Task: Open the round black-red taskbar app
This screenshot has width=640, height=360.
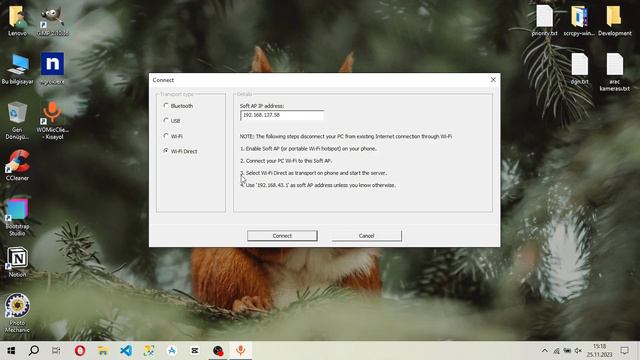Action: [x=218, y=351]
